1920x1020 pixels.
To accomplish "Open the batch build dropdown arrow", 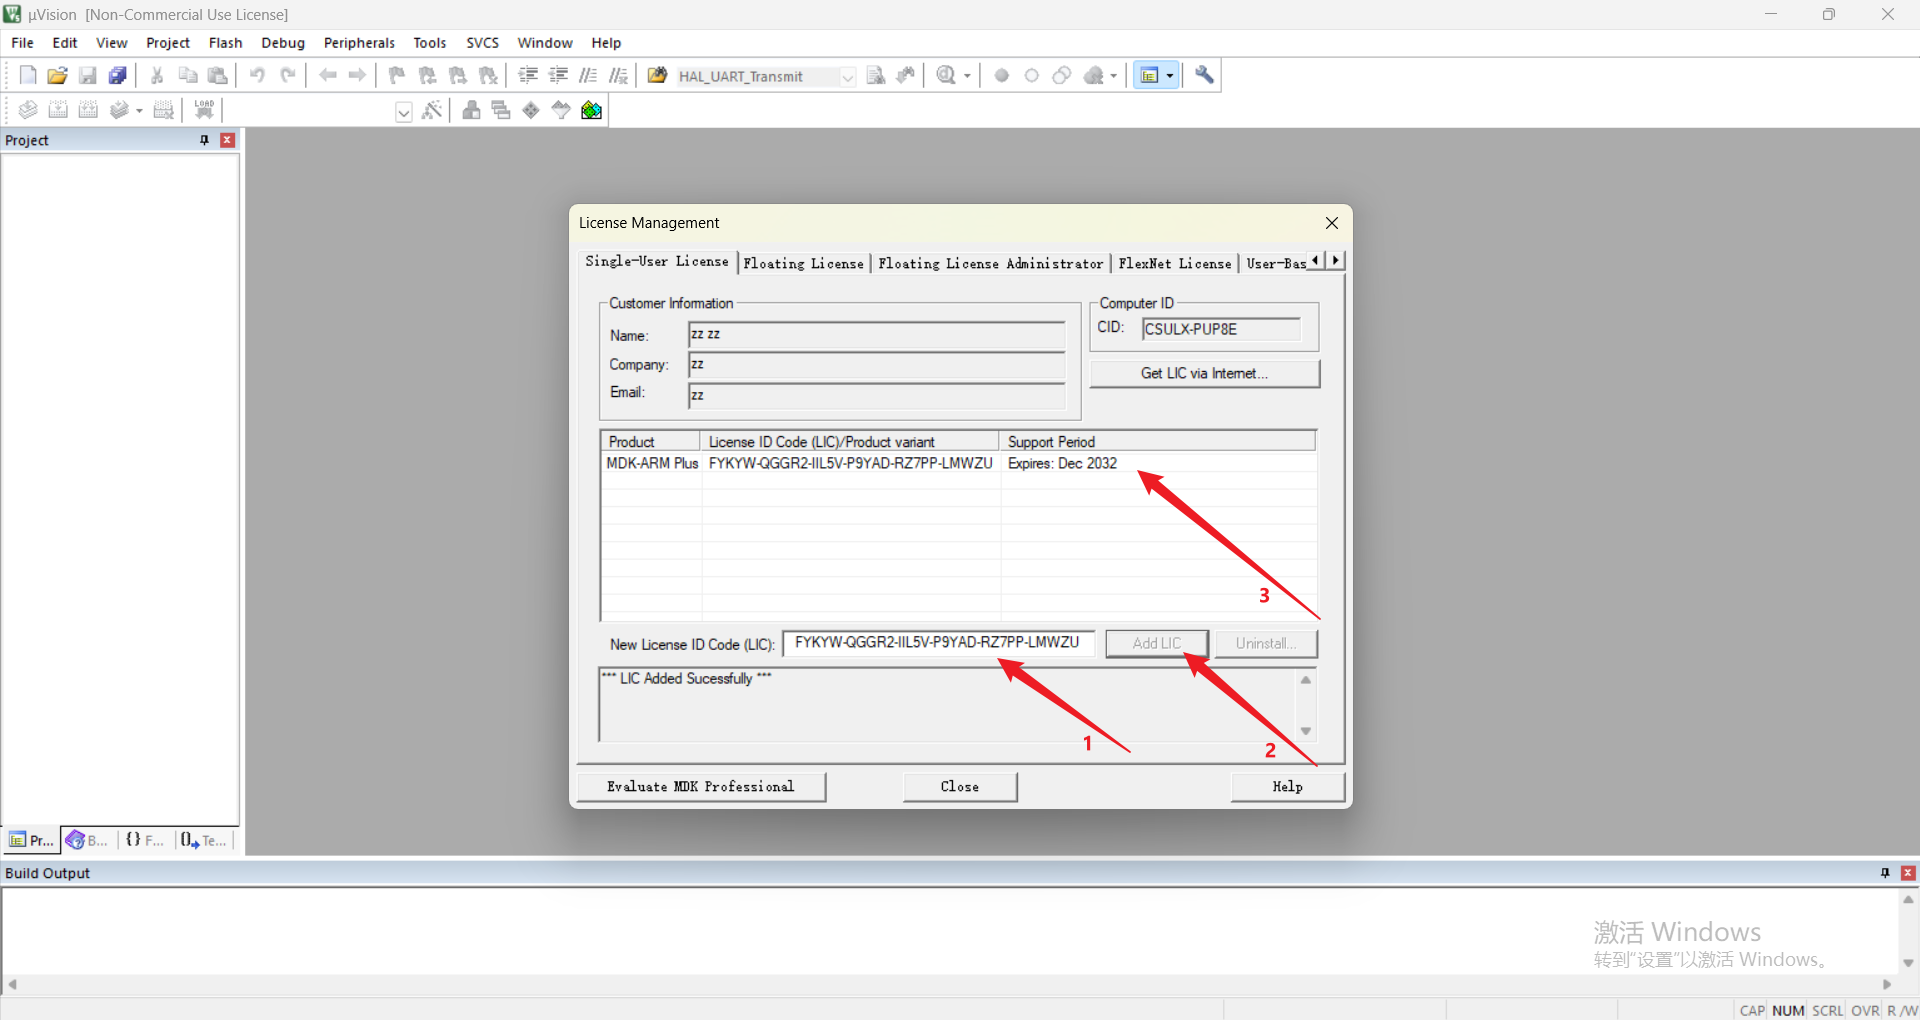I will (x=139, y=111).
